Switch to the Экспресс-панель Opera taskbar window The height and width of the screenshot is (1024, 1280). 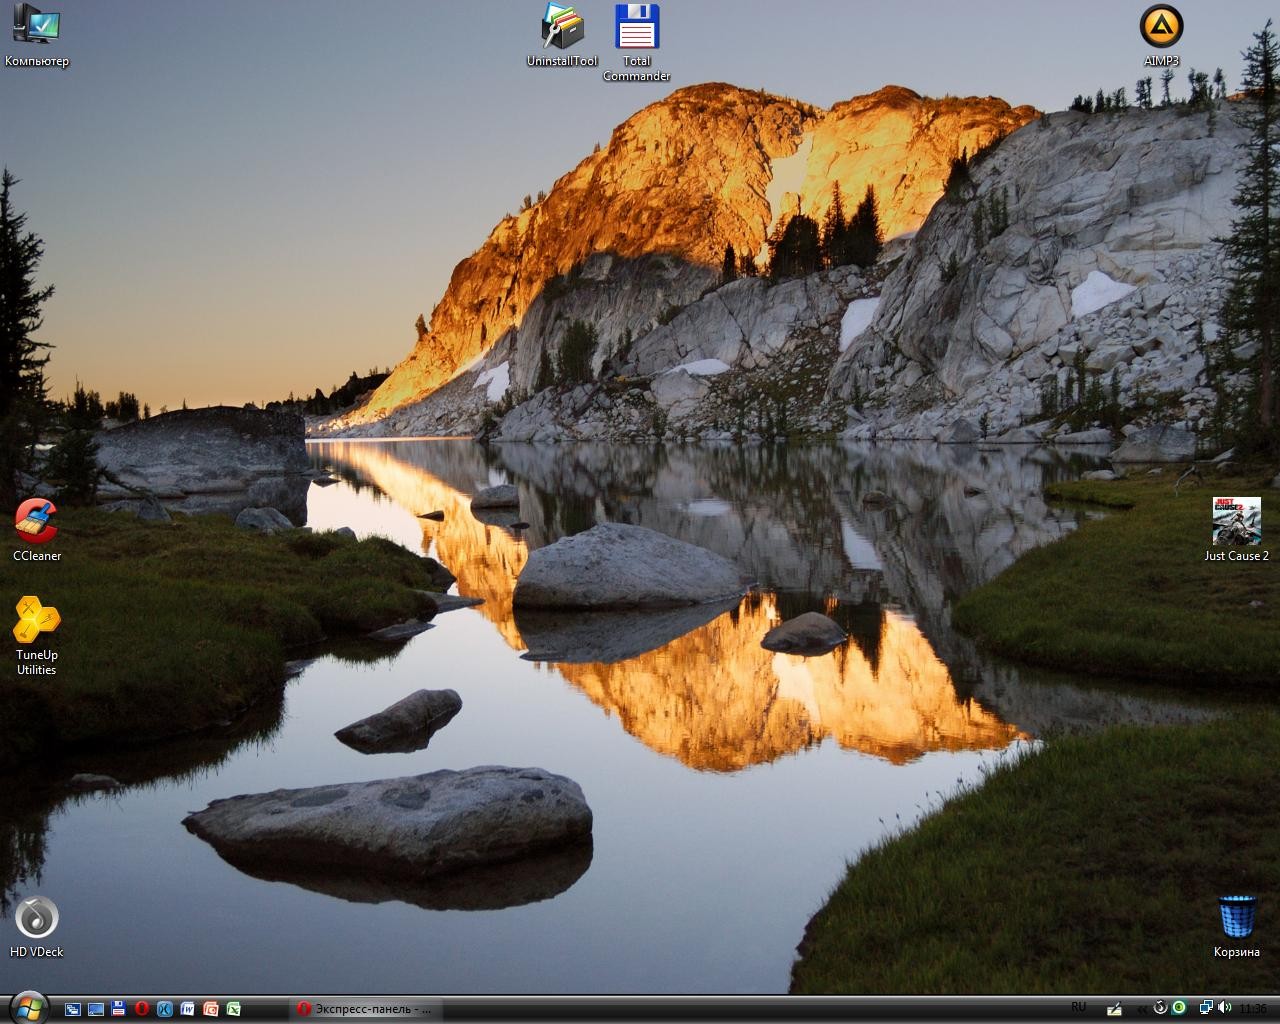click(x=365, y=1009)
